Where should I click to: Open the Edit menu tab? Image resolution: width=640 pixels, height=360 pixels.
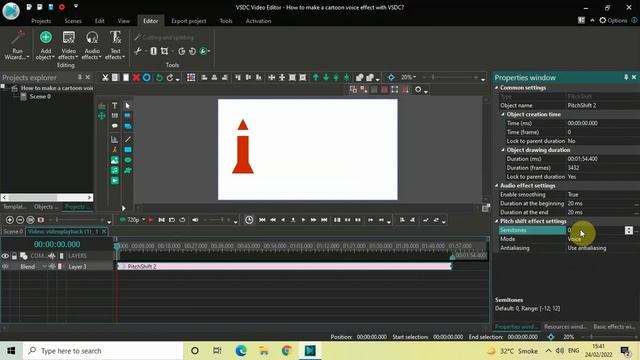[x=100, y=21]
